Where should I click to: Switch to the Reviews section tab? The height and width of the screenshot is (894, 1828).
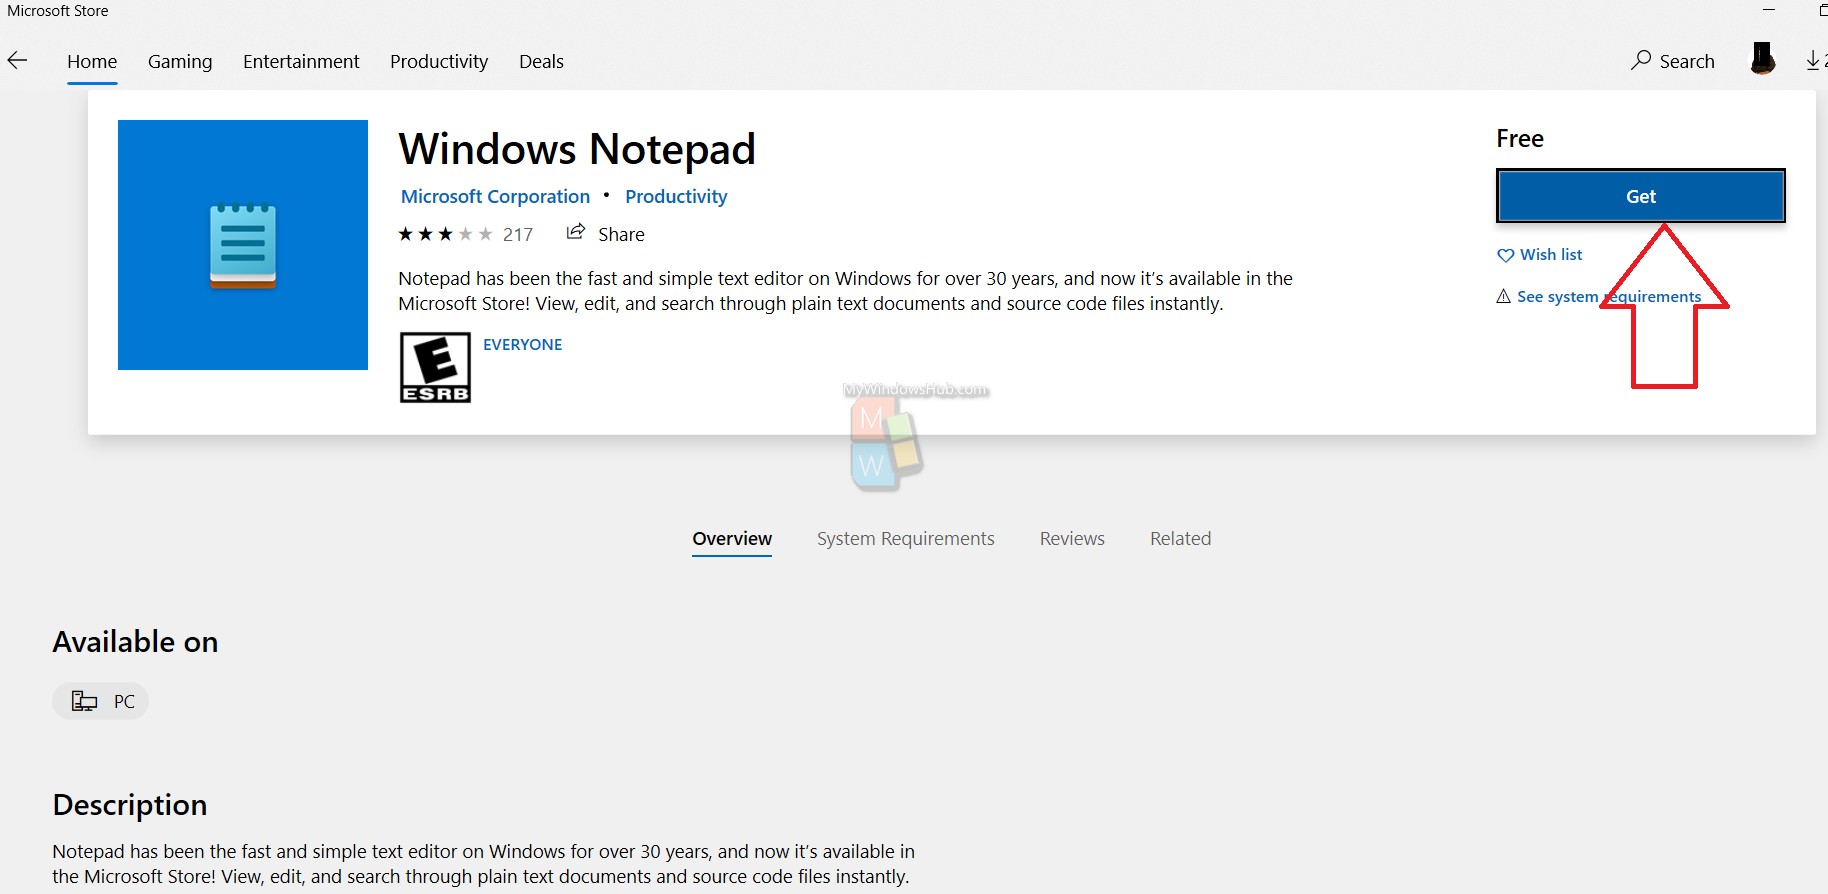click(1072, 538)
